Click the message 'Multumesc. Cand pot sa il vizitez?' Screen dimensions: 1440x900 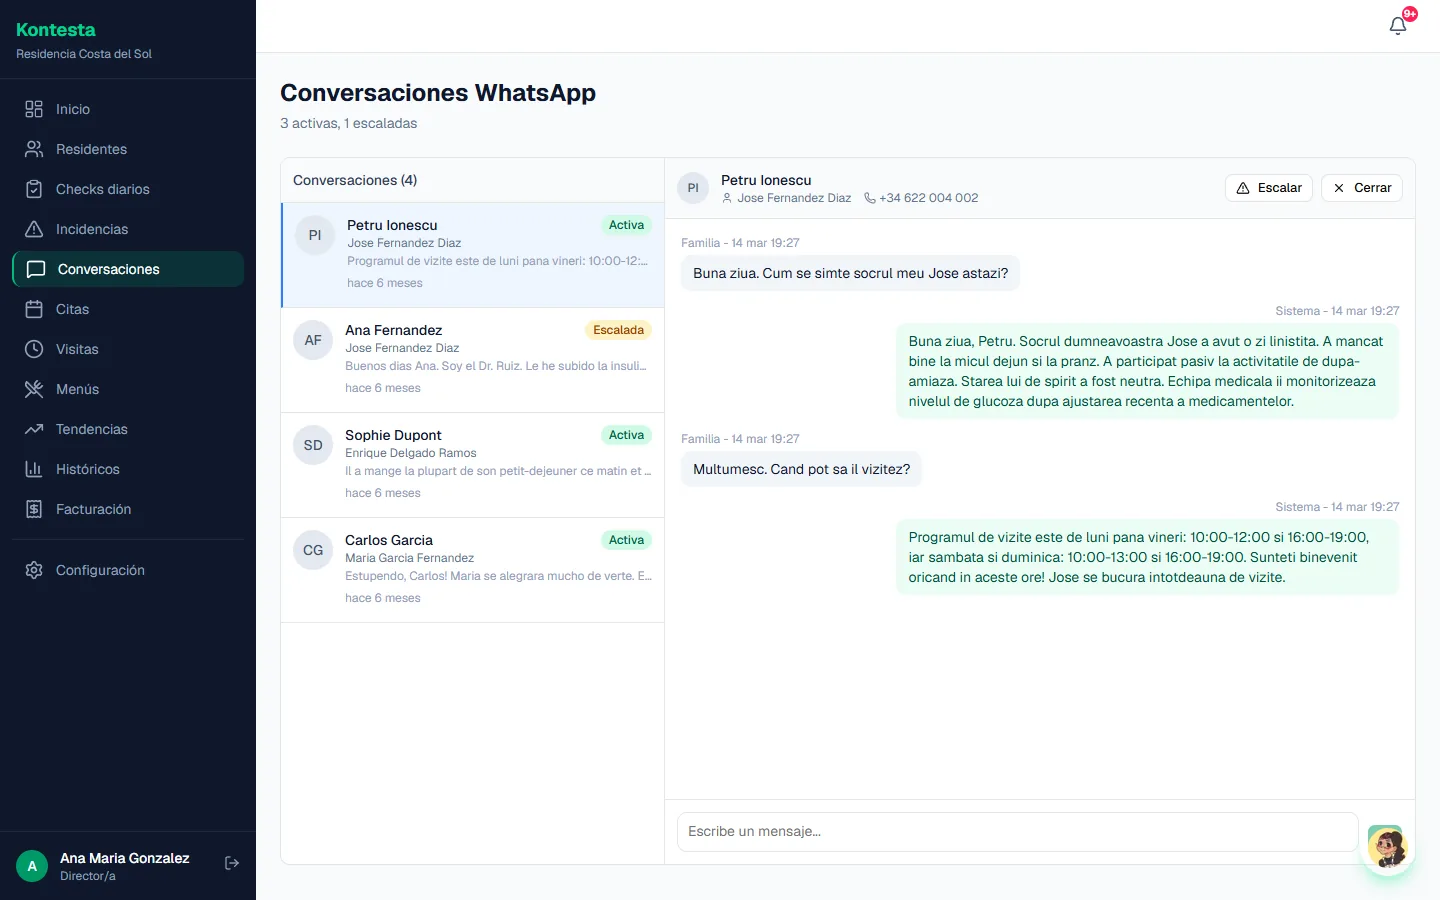coord(801,469)
